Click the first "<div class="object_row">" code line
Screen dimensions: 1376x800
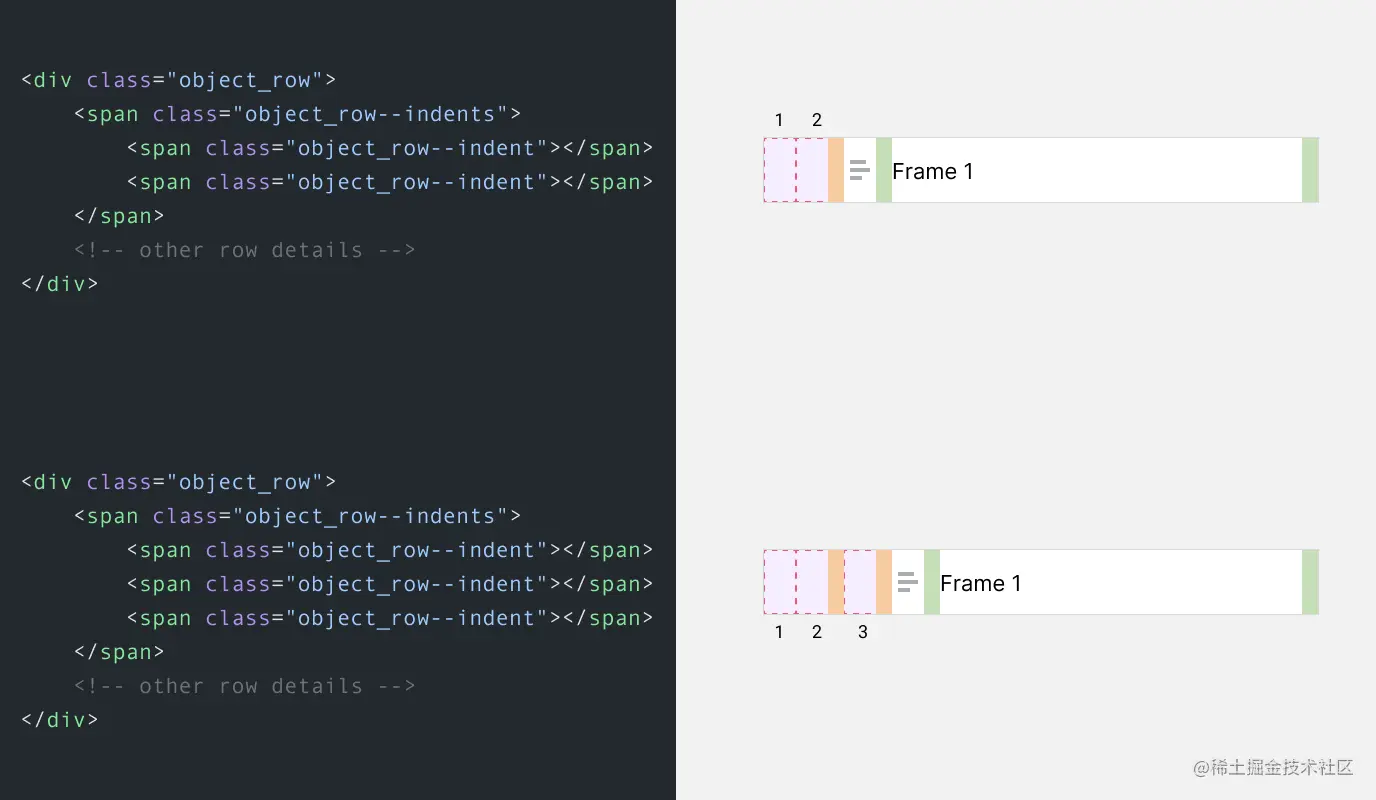coord(178,80)
